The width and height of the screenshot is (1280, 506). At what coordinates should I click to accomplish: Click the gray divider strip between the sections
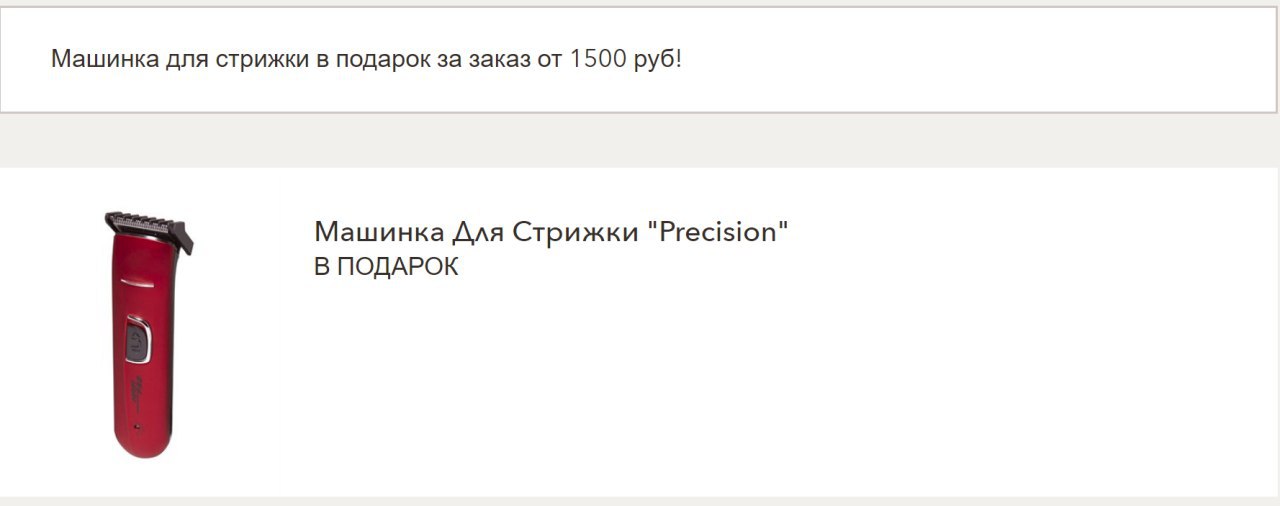(x=640, y=140)
